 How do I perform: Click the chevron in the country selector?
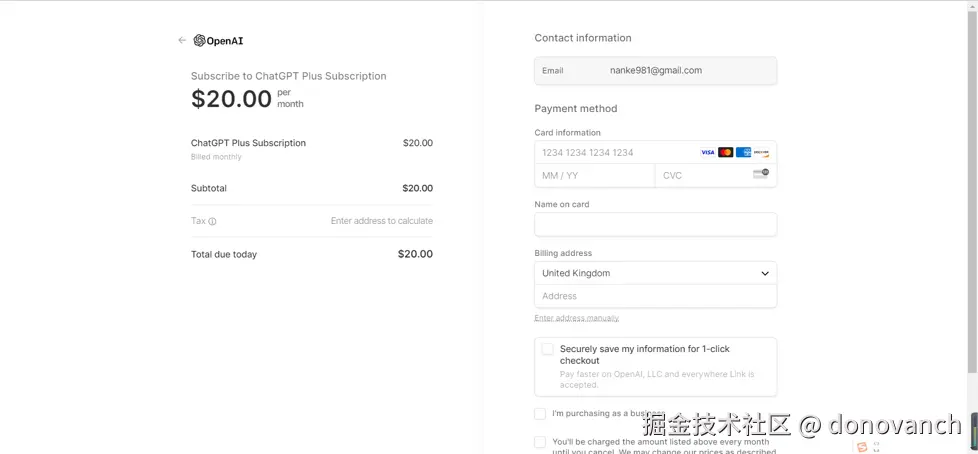tap(765, 273)
